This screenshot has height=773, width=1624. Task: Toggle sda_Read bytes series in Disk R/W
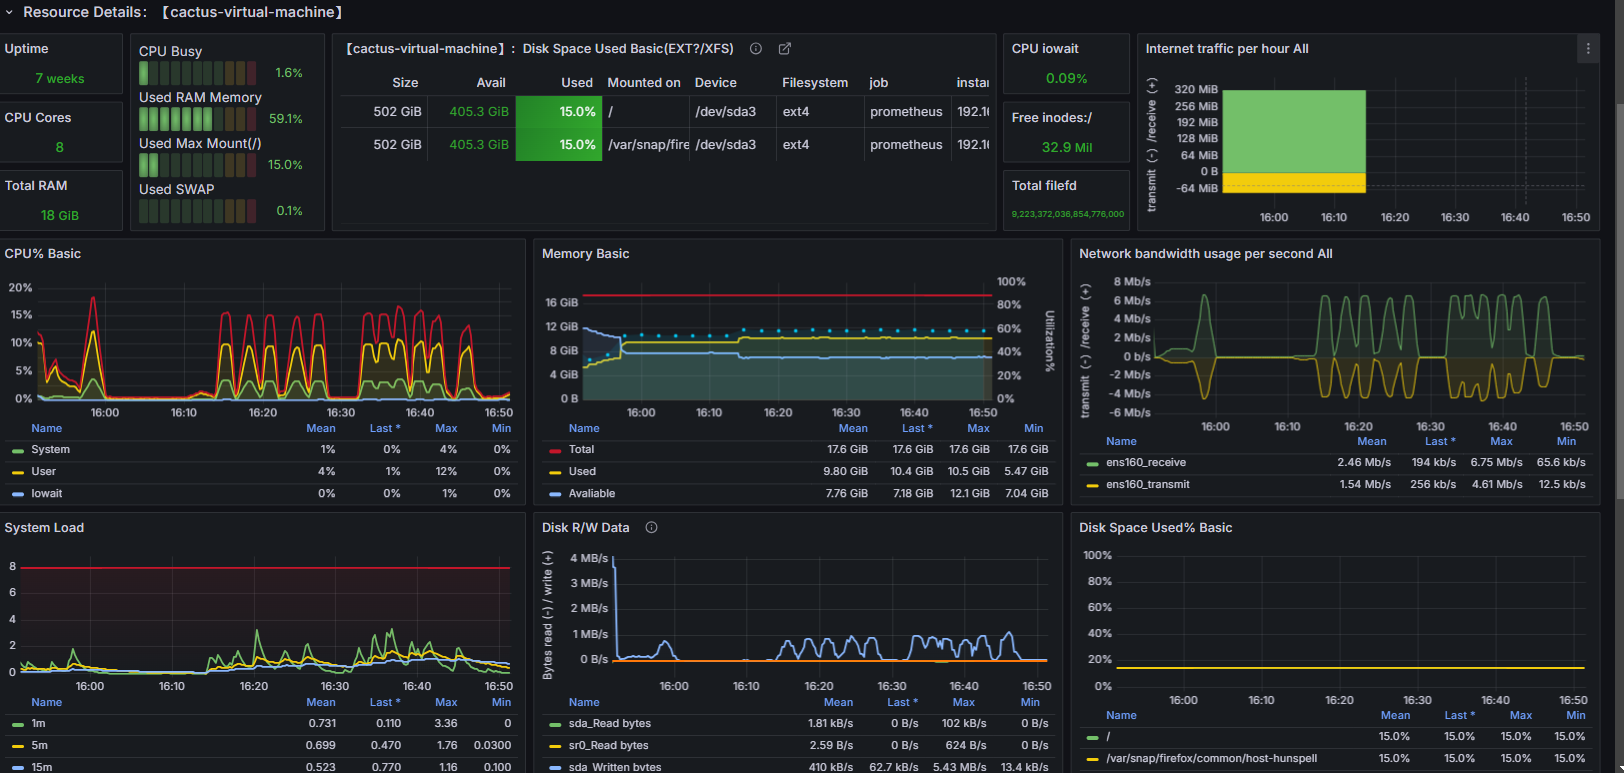(x=610, y=724)
